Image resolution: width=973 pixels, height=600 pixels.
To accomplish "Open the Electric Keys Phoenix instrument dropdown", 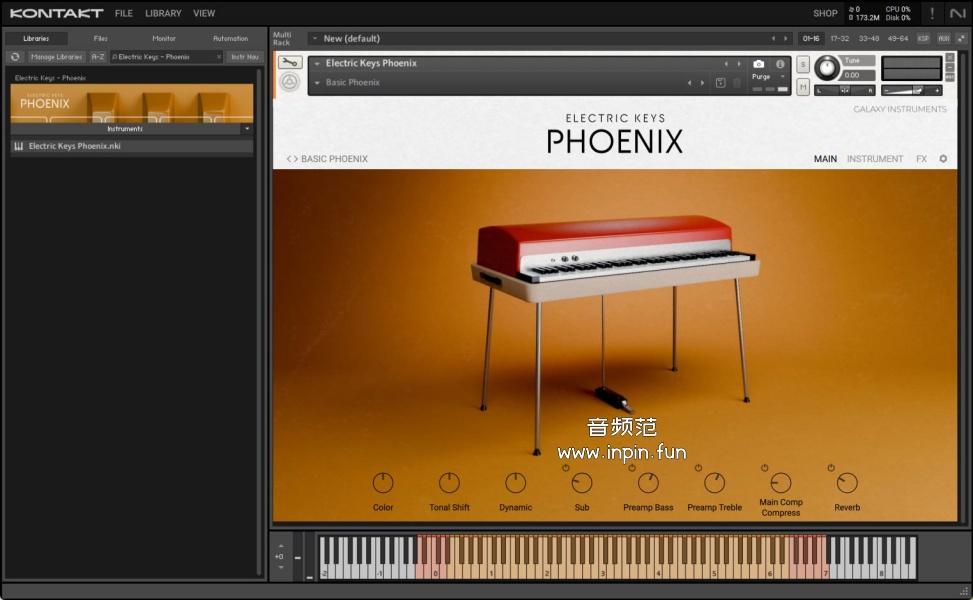I will [317, 63].
